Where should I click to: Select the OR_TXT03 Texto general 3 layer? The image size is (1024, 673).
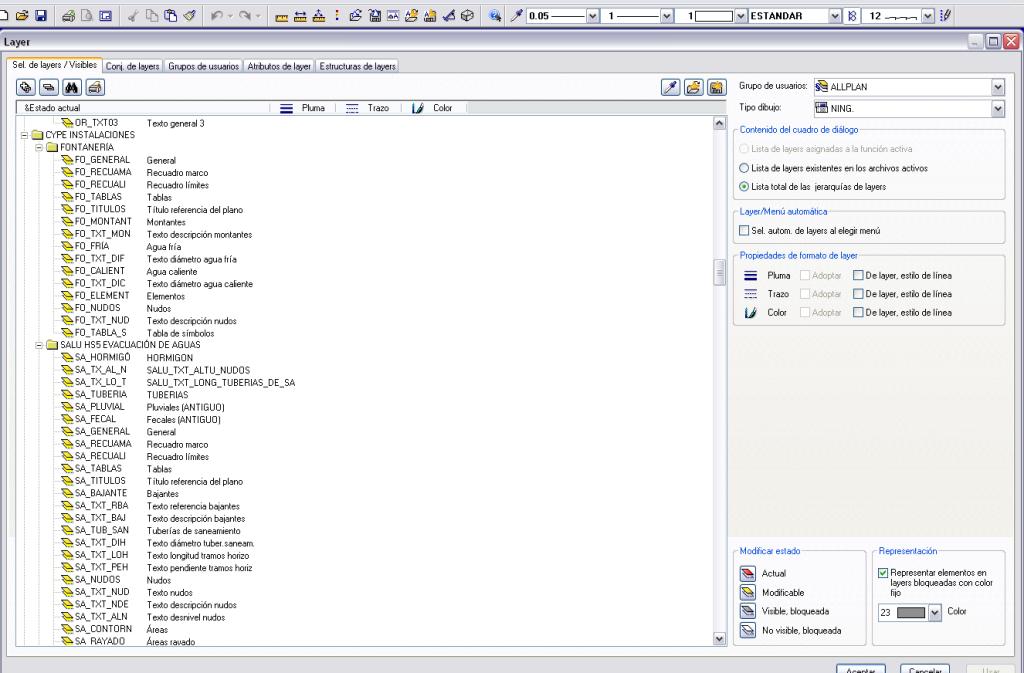[x=133, y=123]
